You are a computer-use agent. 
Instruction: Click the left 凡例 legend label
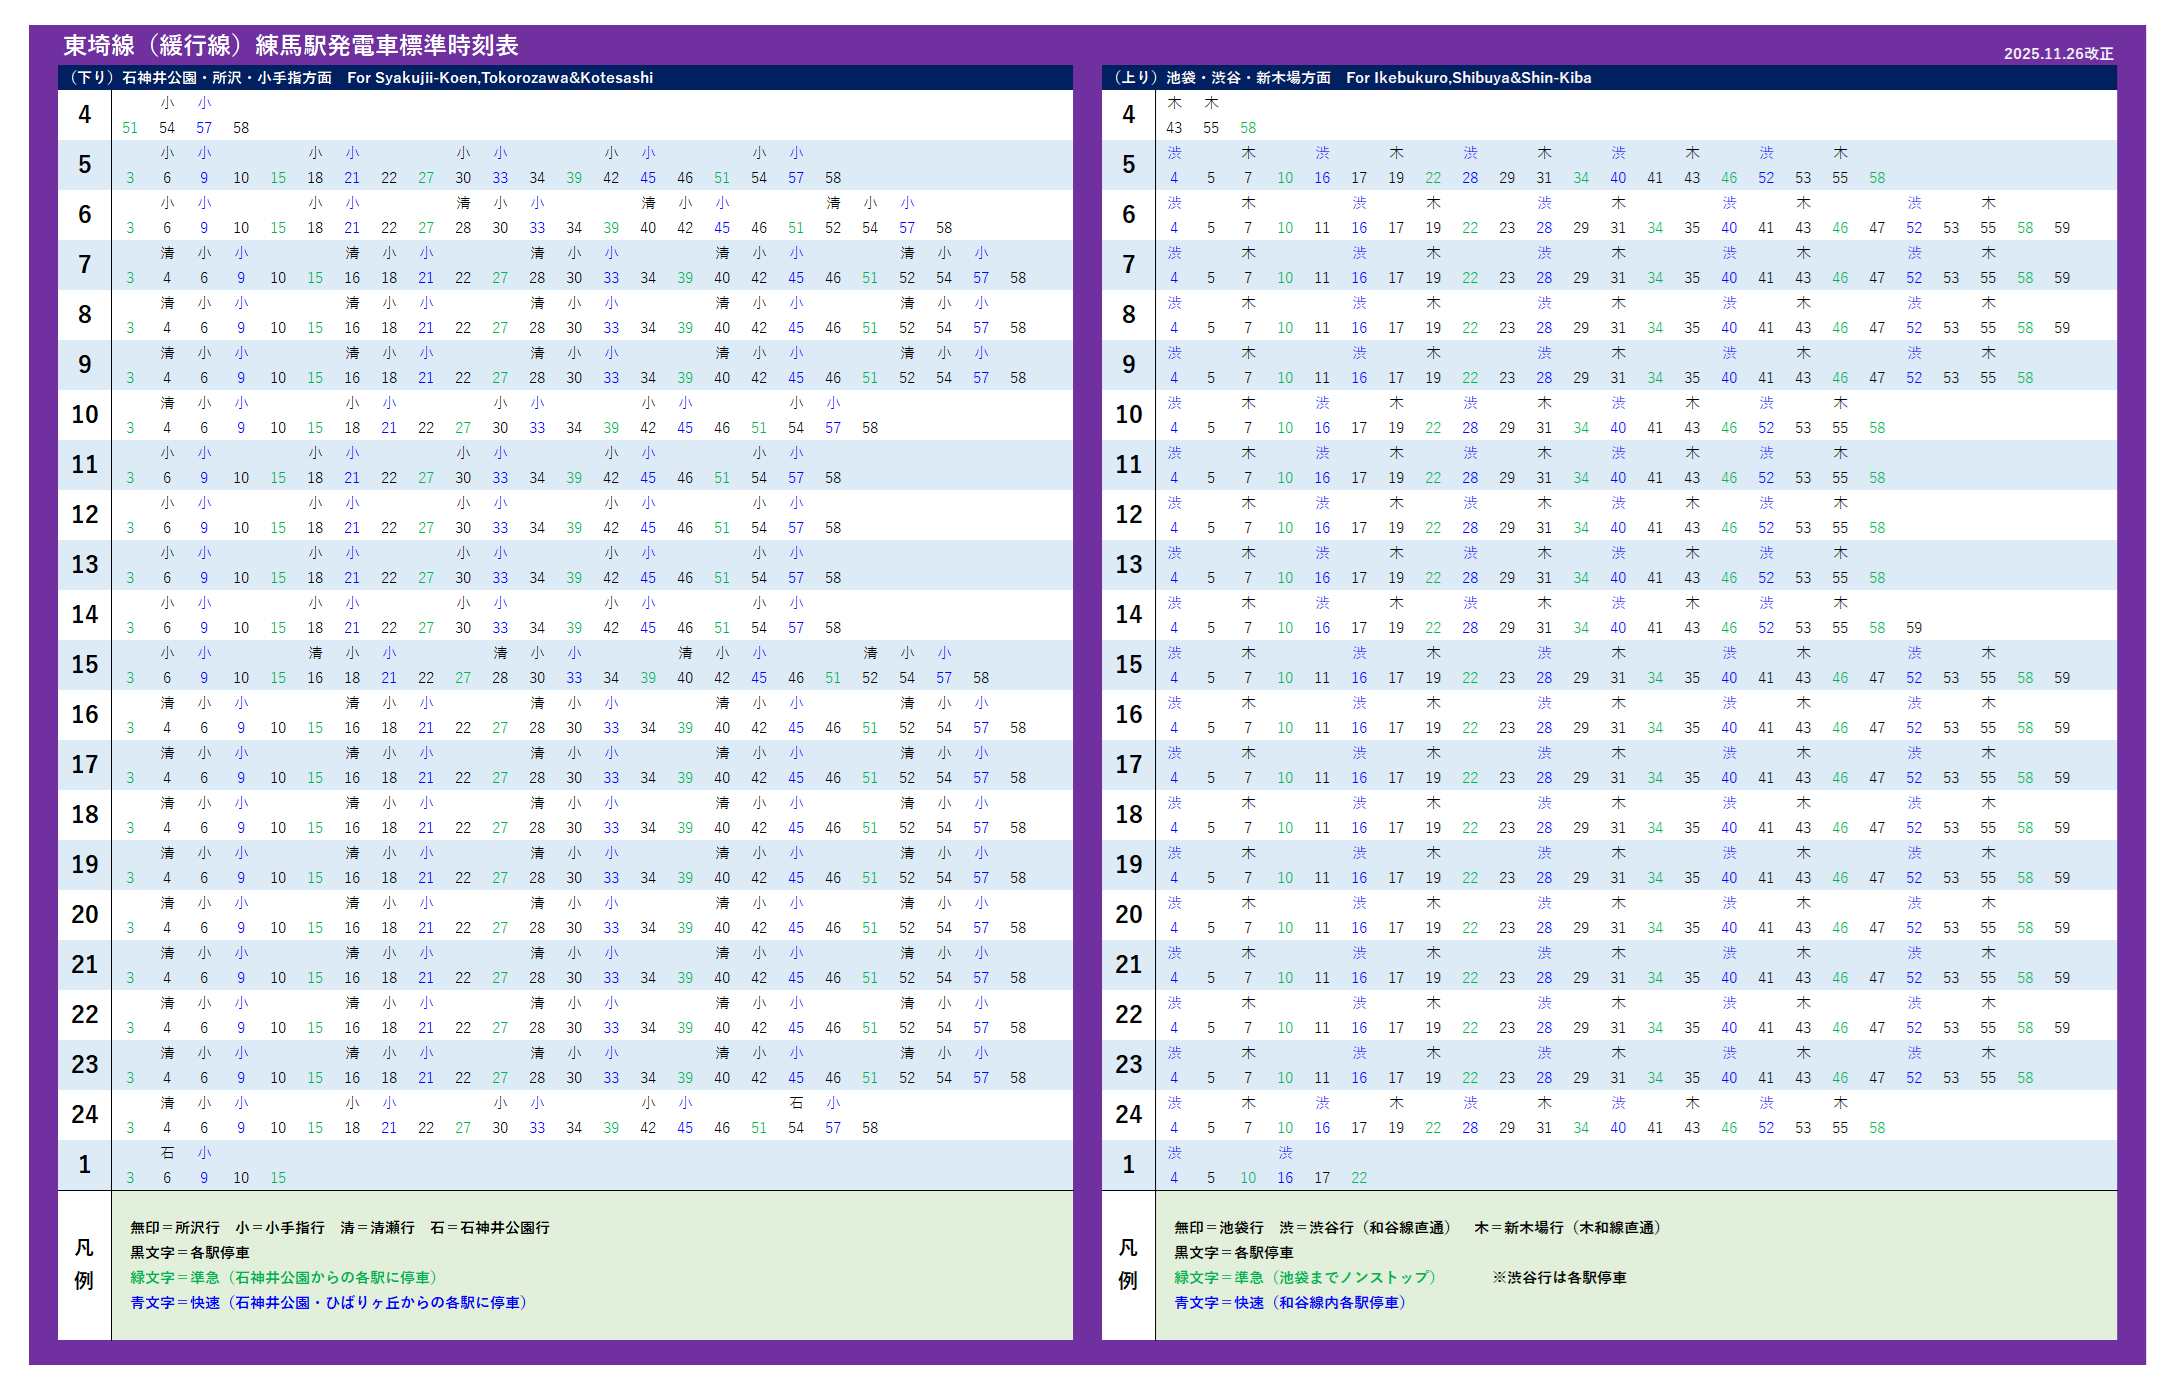point(84,1265)
